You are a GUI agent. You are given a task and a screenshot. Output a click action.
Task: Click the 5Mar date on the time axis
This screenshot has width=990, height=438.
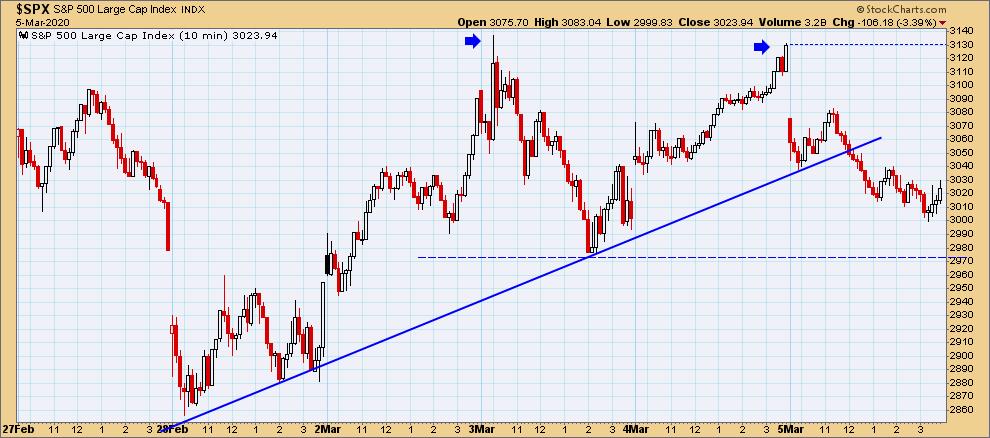click(x=792, y=429)
